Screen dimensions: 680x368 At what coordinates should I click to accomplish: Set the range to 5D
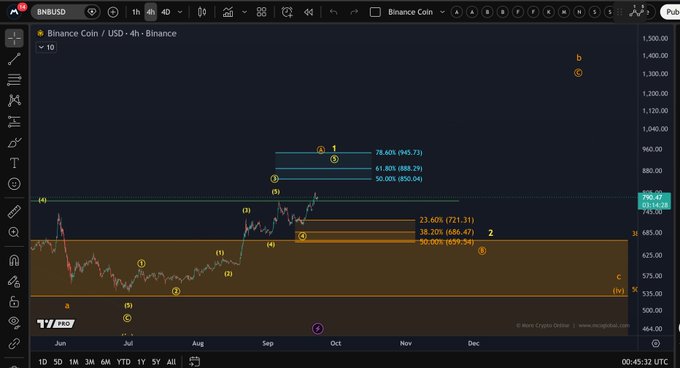pyautogui.click(x=58, y=361)
